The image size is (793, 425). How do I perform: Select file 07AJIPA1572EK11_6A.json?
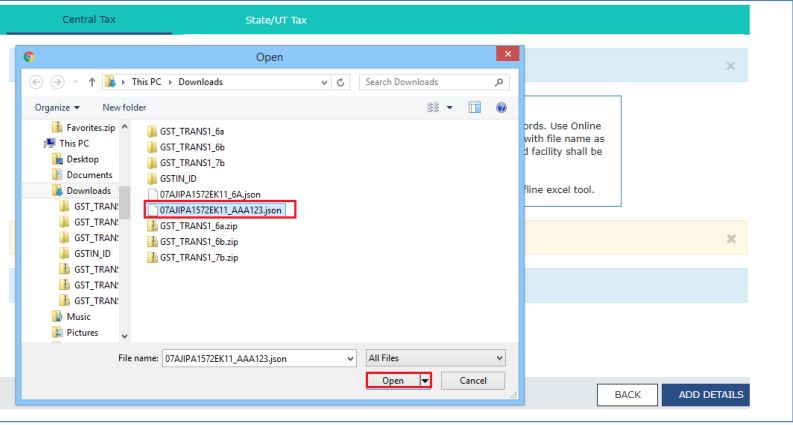click(204, 194)
